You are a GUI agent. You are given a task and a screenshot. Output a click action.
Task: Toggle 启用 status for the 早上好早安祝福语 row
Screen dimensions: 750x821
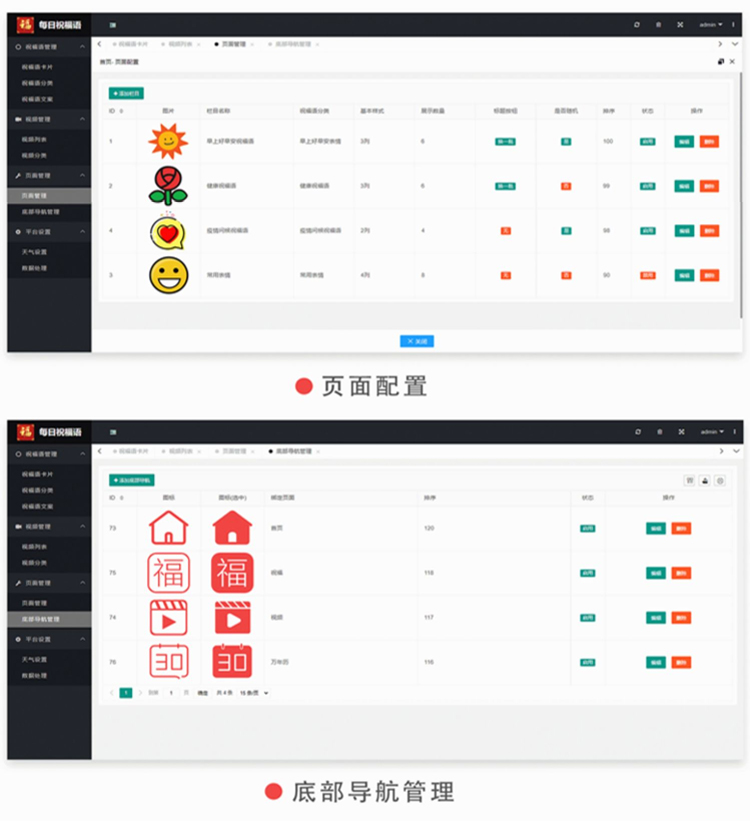(x=648, y=141)
